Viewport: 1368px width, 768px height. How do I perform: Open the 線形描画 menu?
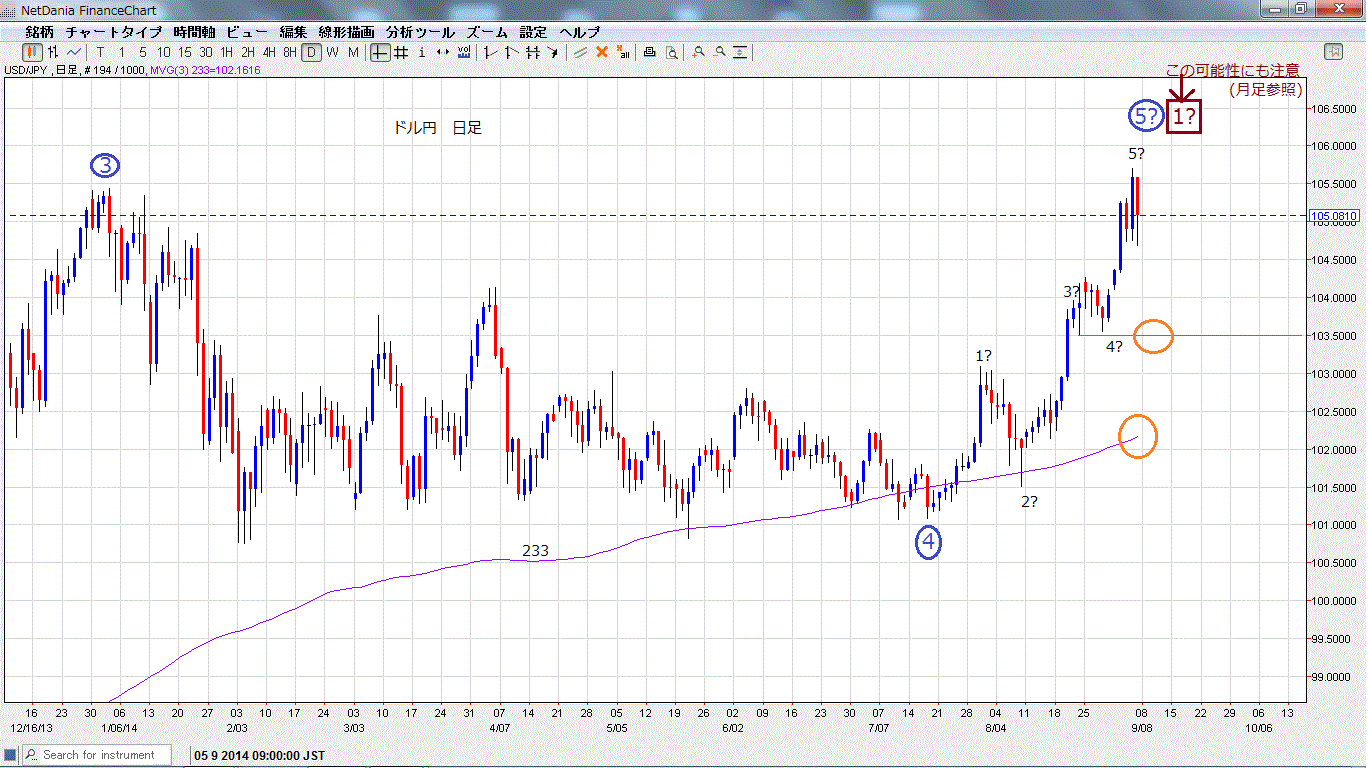pos(347,32)
